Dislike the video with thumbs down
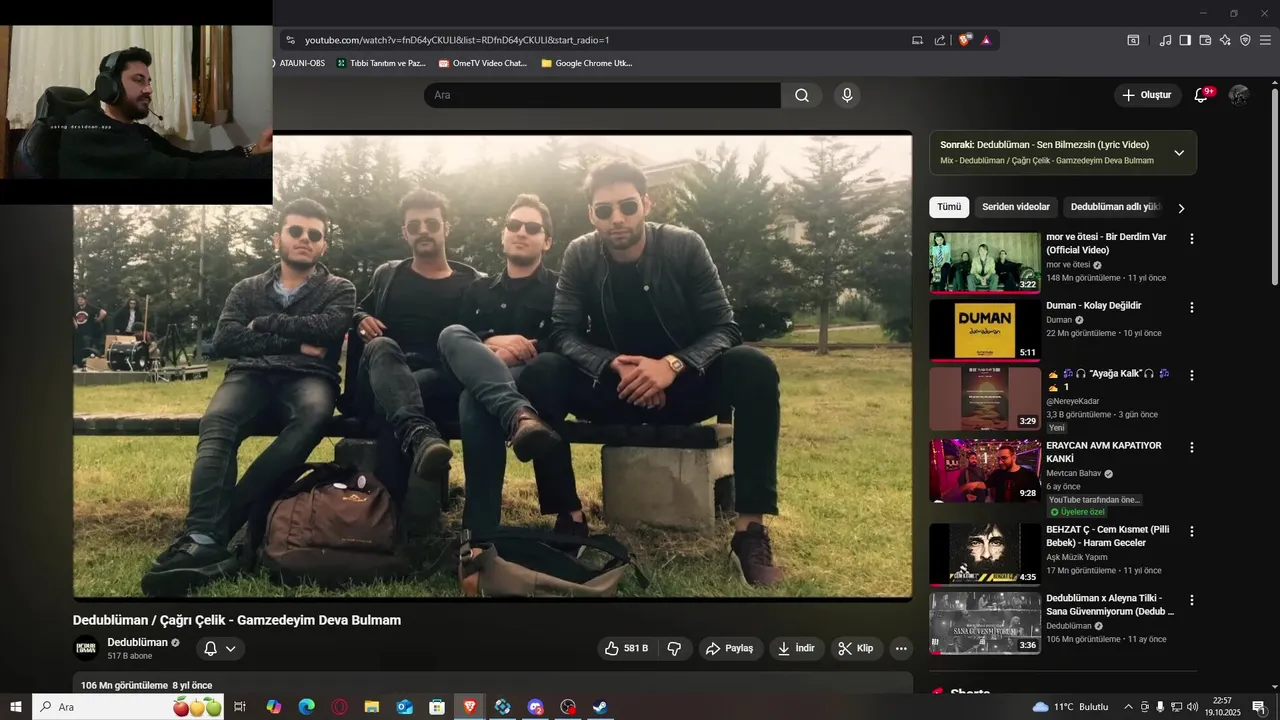The height and width of the screenshot is (720, 1280). coord(674,648)
